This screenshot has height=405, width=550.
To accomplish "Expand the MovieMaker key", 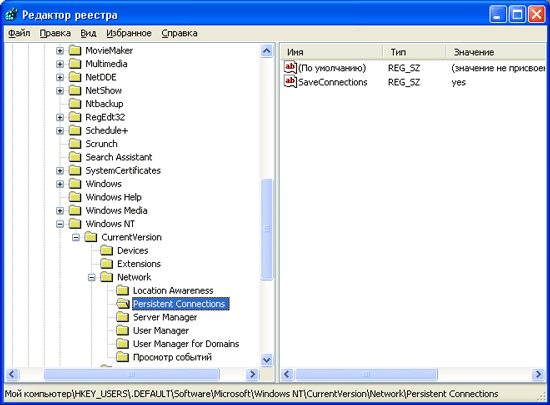I will point(60,51).
